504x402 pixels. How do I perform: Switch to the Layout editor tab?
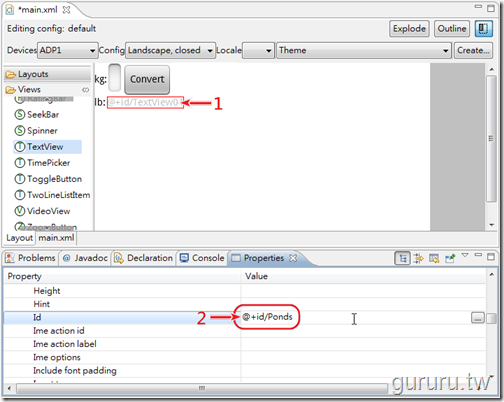[19, 238]
